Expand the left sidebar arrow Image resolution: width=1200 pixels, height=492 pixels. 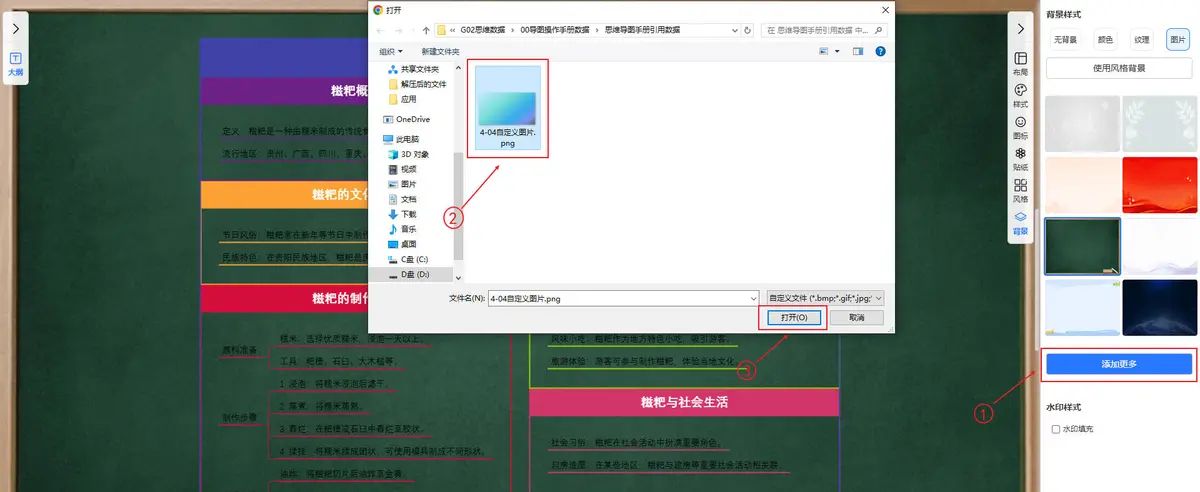pos(15,29)
